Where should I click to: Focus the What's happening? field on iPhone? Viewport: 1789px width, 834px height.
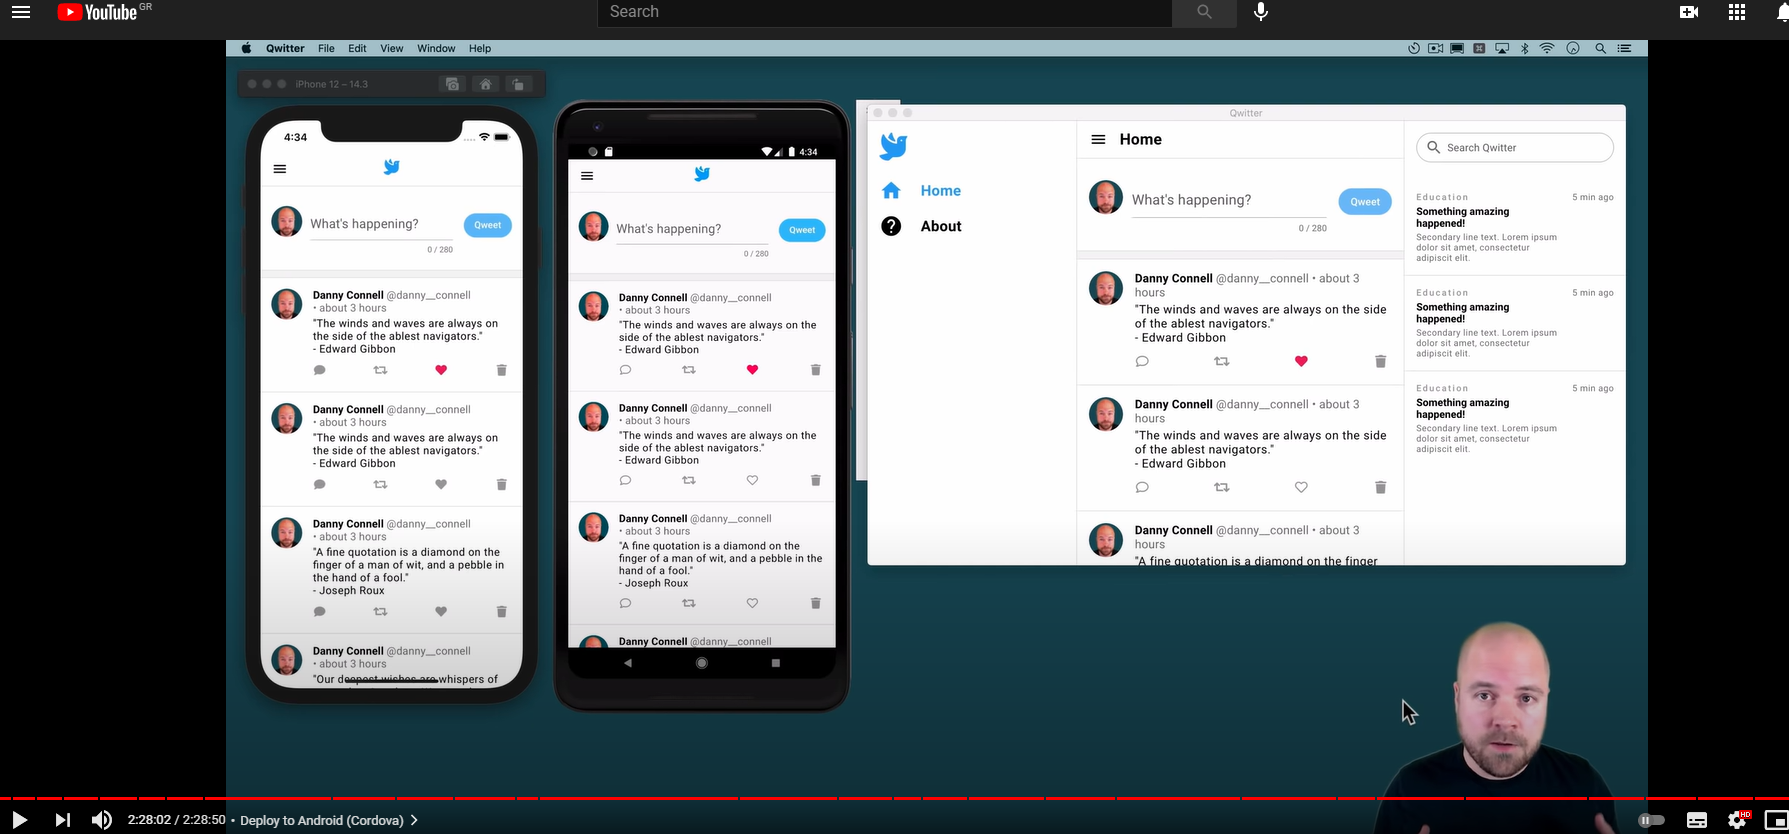381,224
